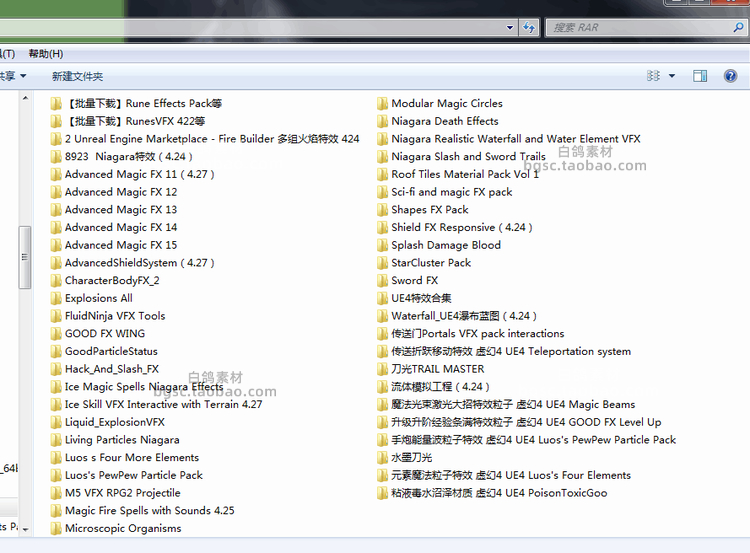Select 'Magic Fire Spells with Sounds 4.25'
The height and width of the screenshot is (553, 750).
tap(150, 510)
